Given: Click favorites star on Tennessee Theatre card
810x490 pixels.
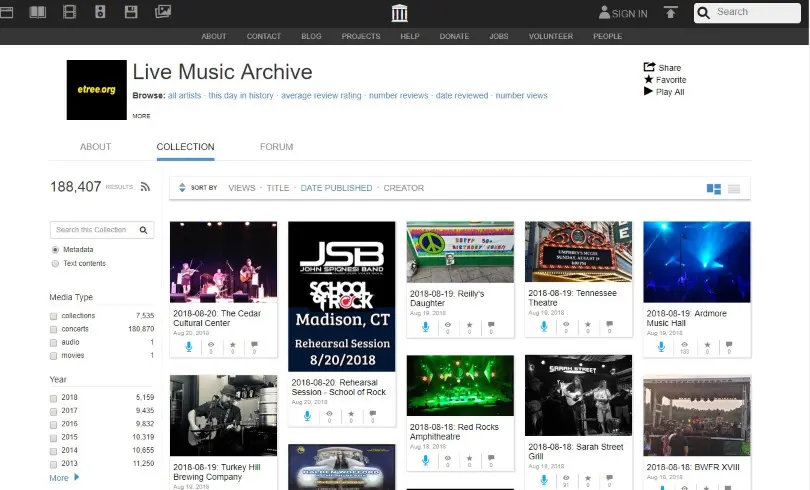Looking at the screenshot, I should click(588, 325).
